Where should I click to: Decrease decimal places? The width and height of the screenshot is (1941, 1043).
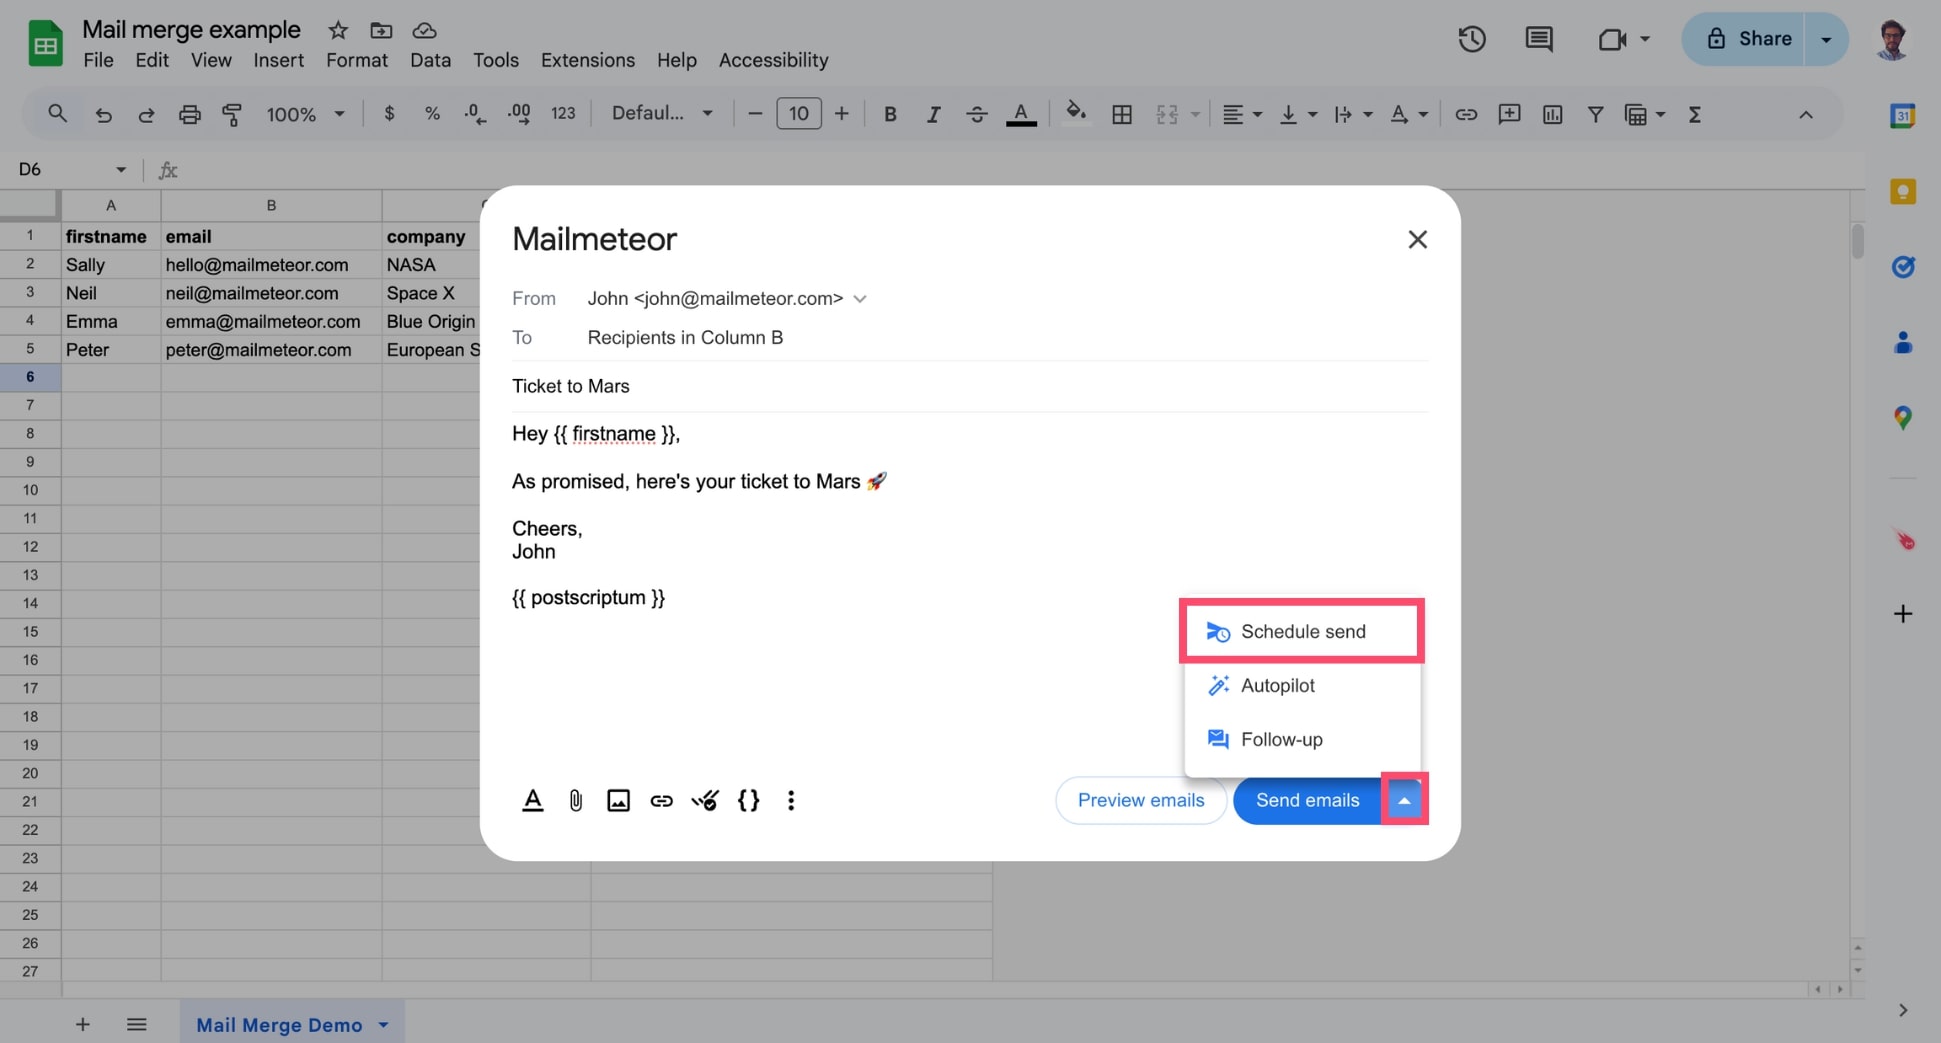pos(475,114)
